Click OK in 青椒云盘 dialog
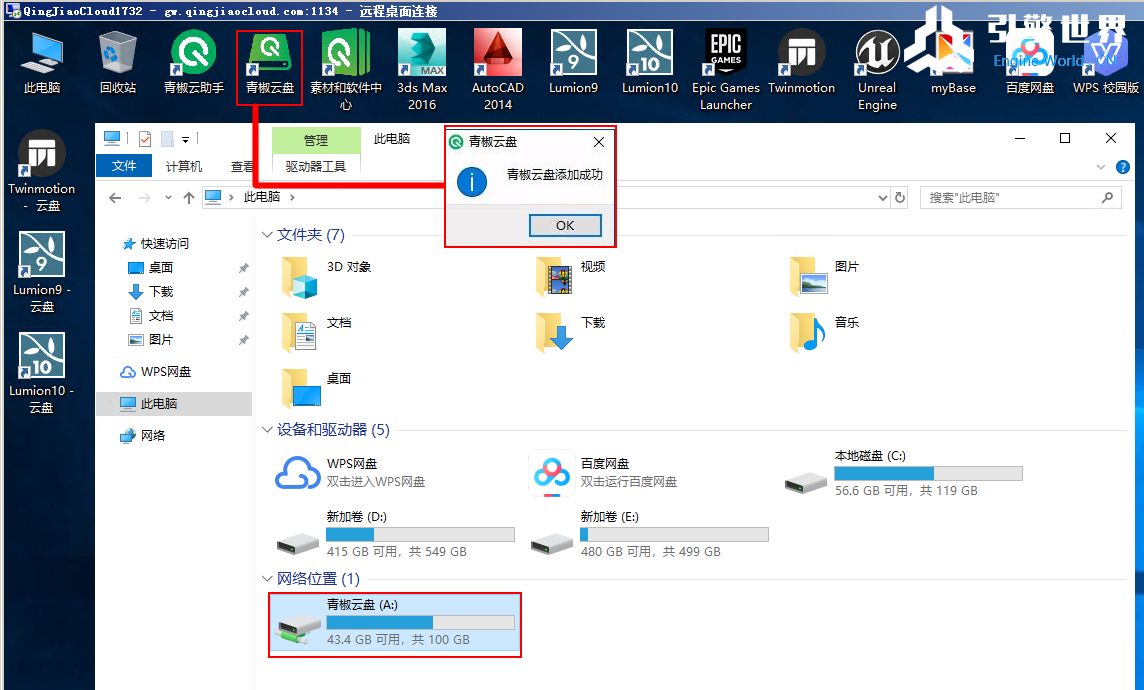 pyautogui.click(x=565, y=225)
